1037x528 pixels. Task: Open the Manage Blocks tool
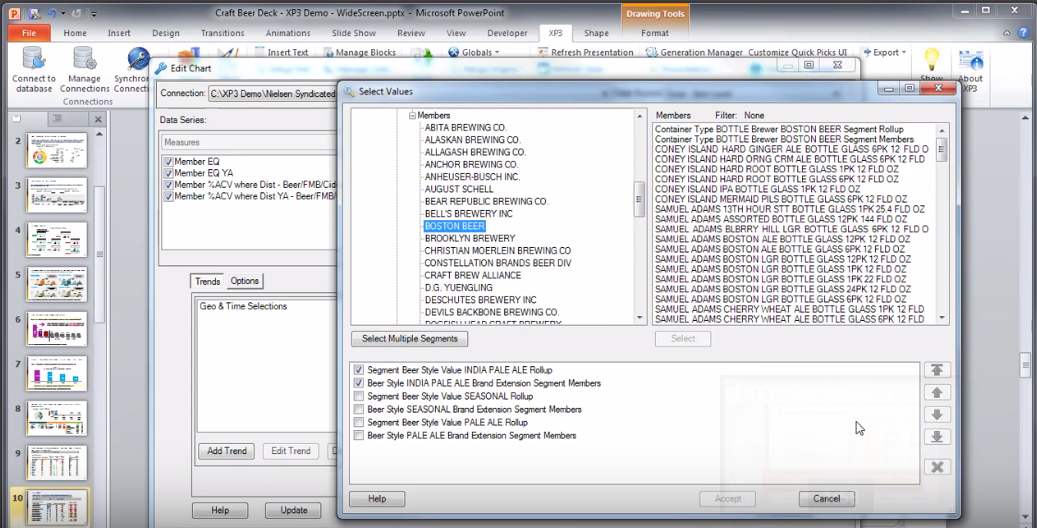point(360,52)
